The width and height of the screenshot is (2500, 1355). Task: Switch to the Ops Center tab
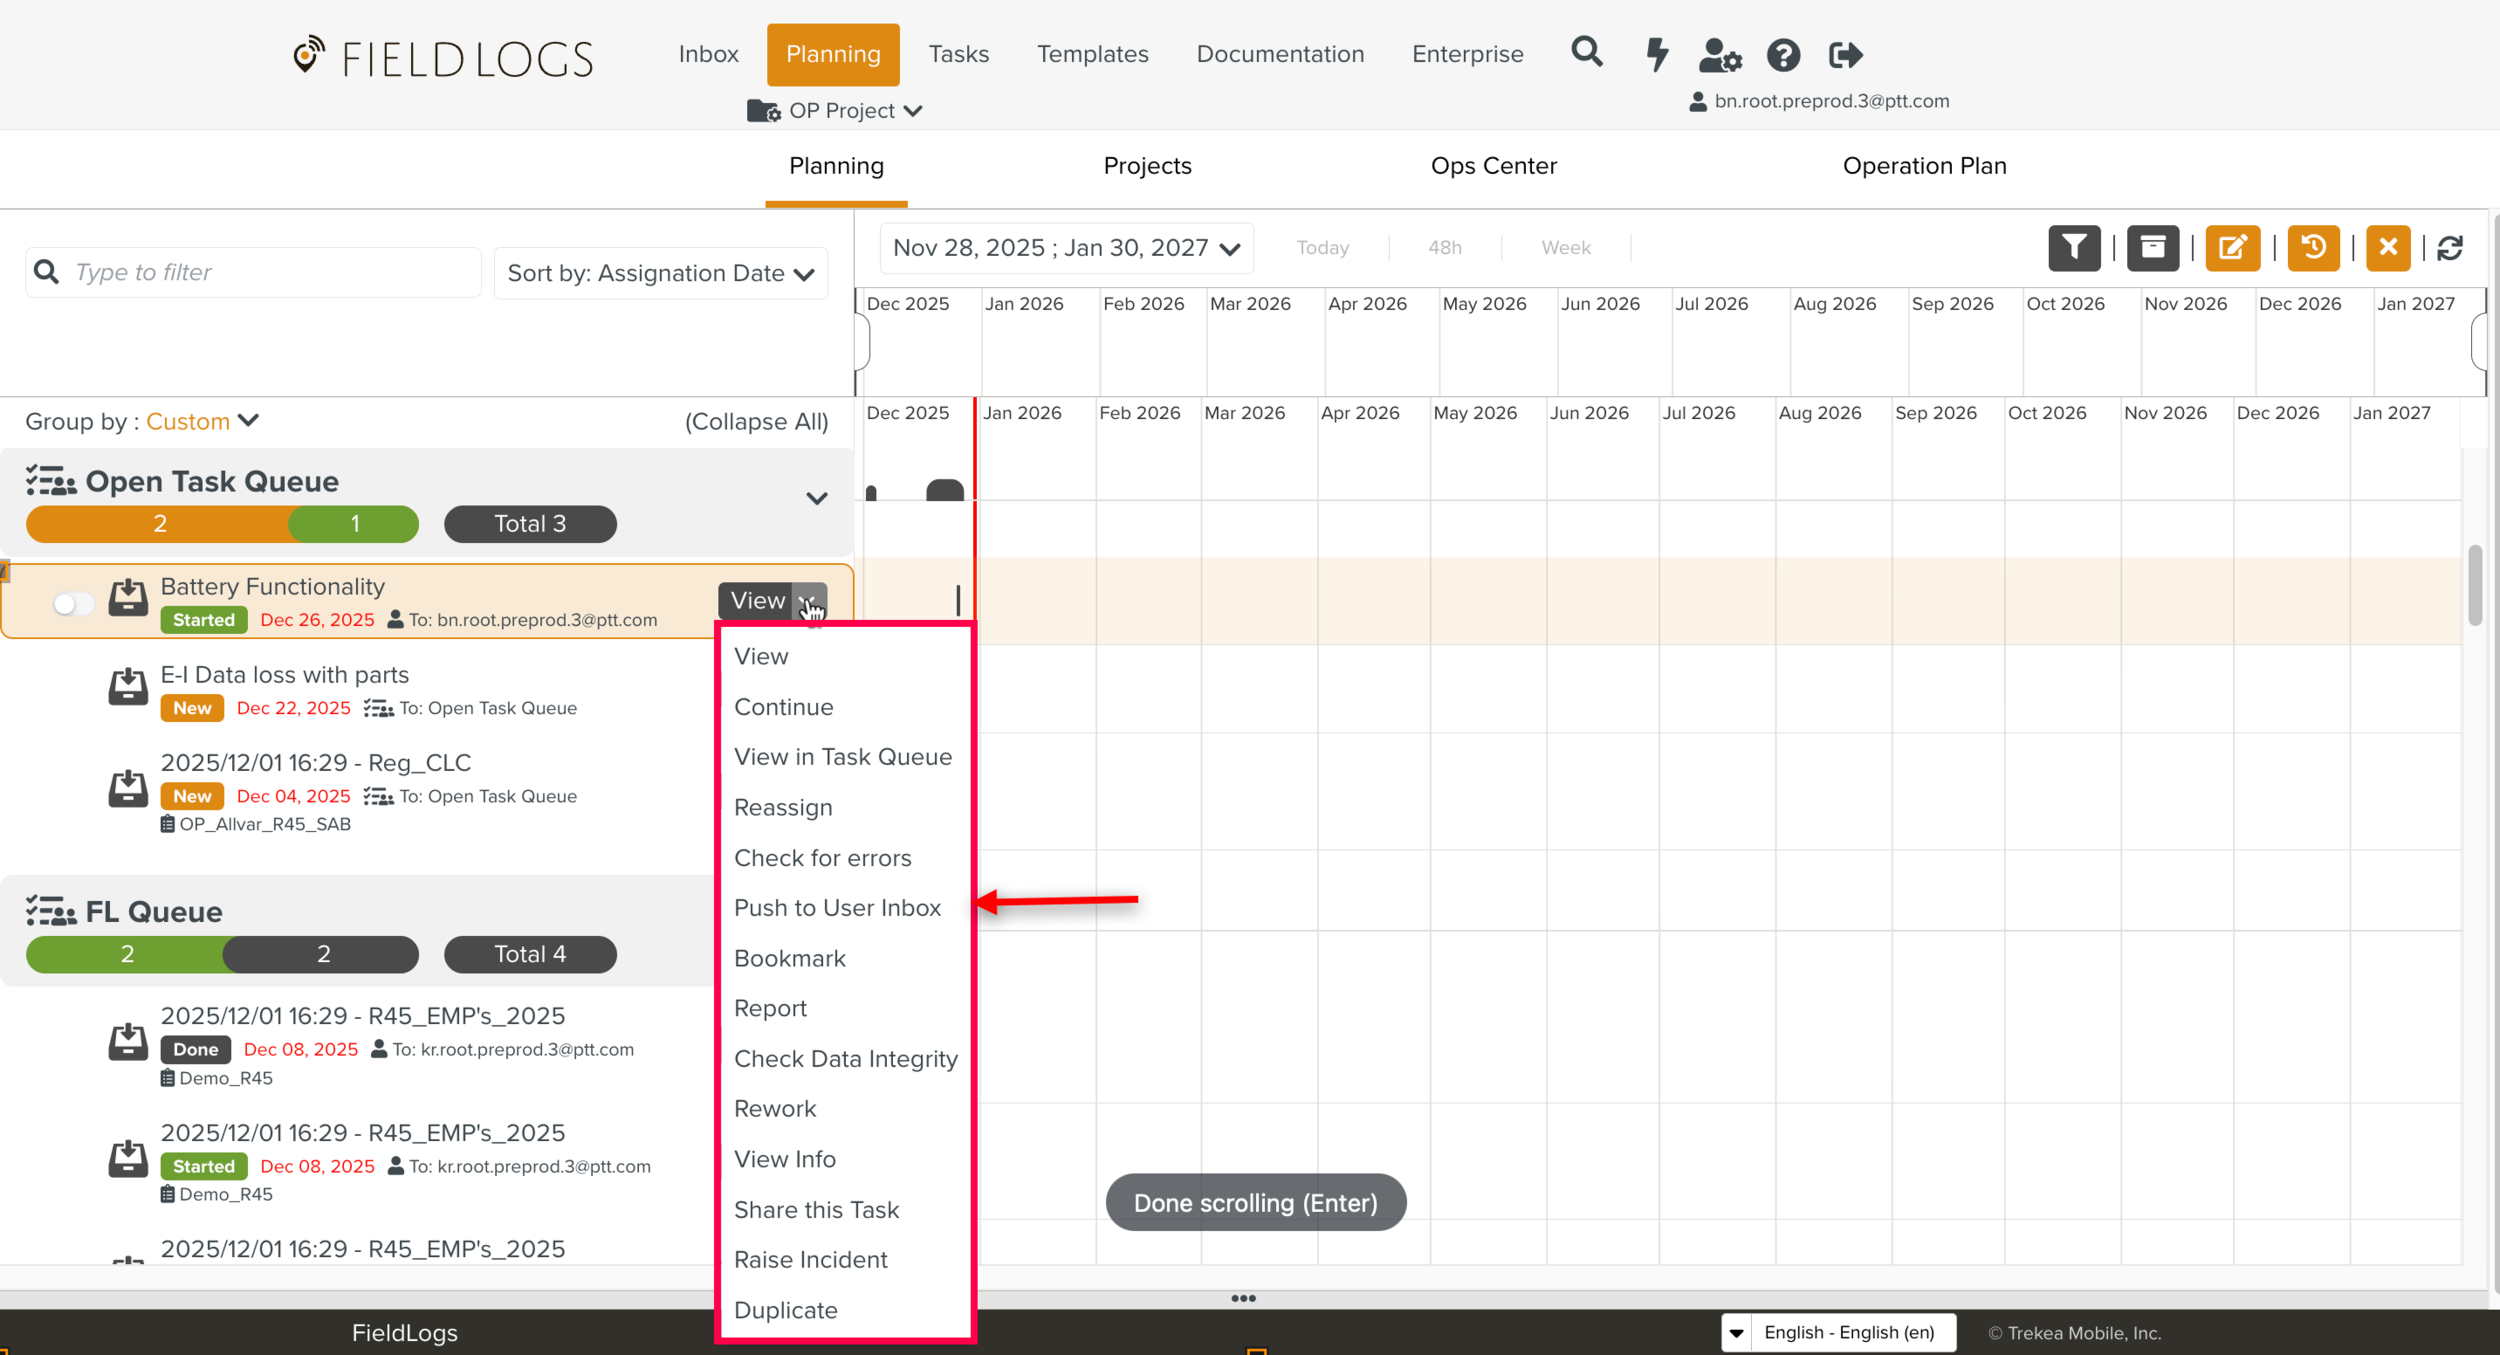point(1493,166)
